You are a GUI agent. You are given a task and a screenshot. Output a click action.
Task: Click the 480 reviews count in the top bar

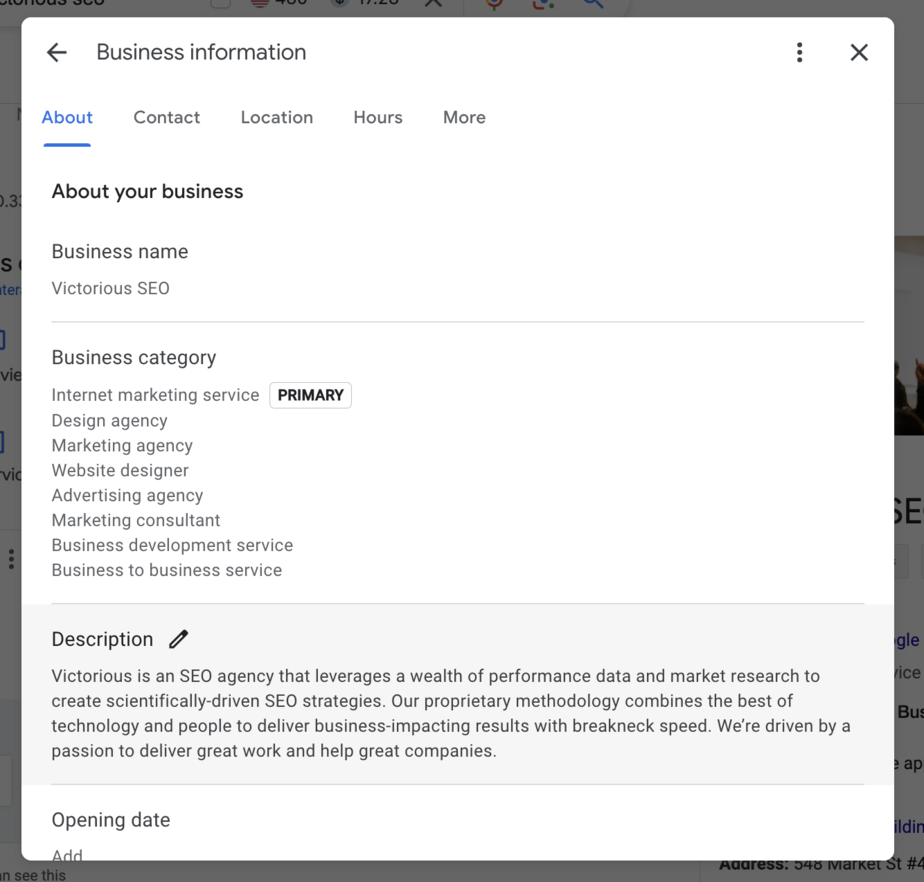pos(290,4)
